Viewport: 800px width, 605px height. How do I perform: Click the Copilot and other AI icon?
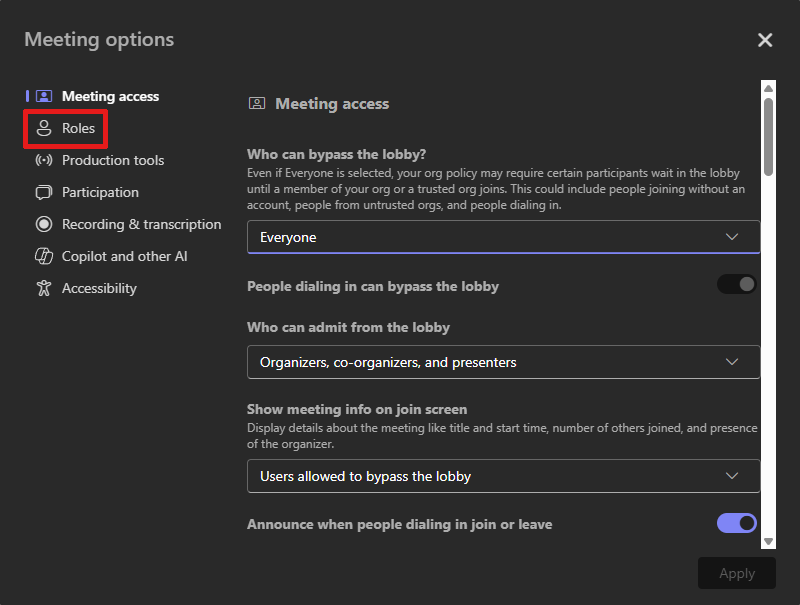click(44, 256)
